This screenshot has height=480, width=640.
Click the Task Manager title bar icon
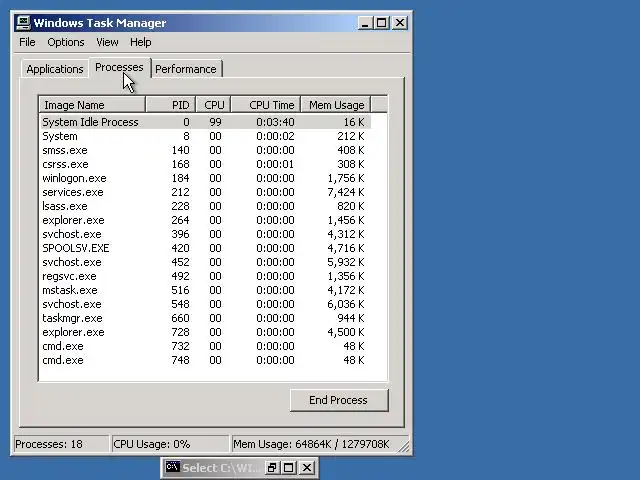click(23, 23)
